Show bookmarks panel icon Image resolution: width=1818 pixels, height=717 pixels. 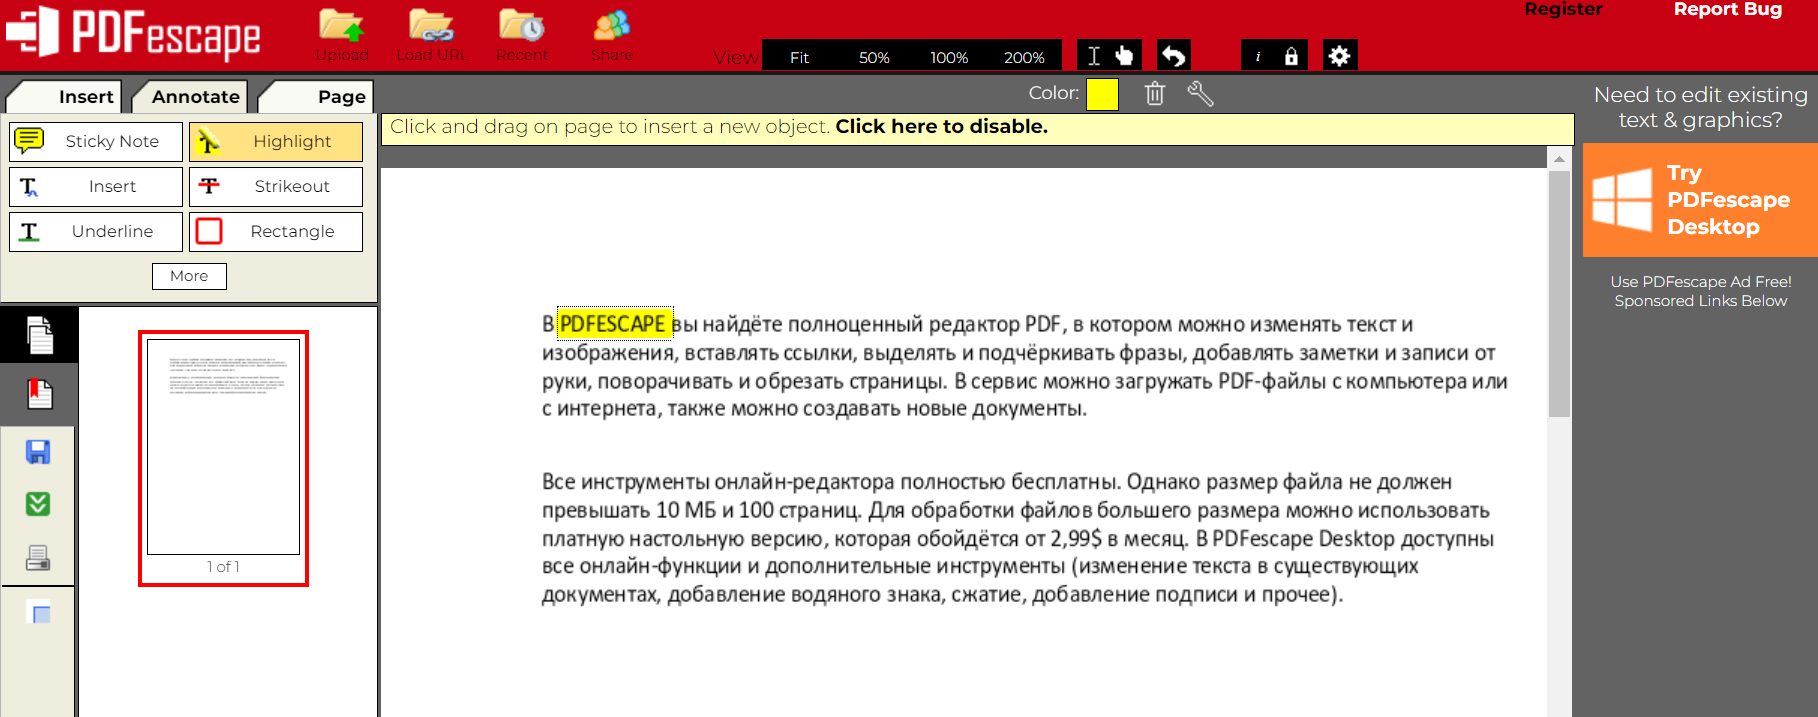point(38,394)
